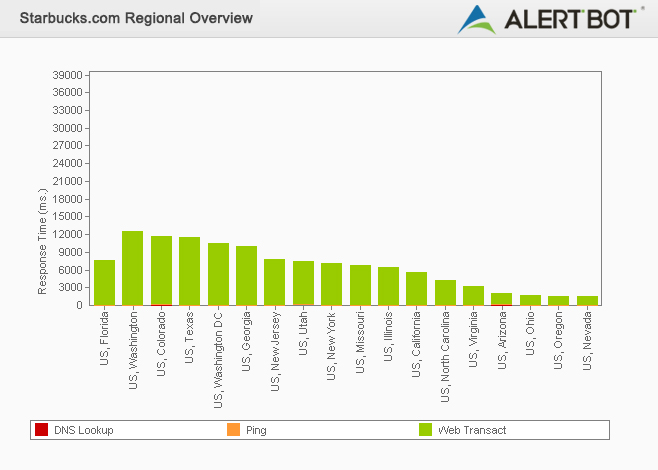Click the AlertBot triangle logo icon
This screenshot has height=470, width=658.
[478, 19]
